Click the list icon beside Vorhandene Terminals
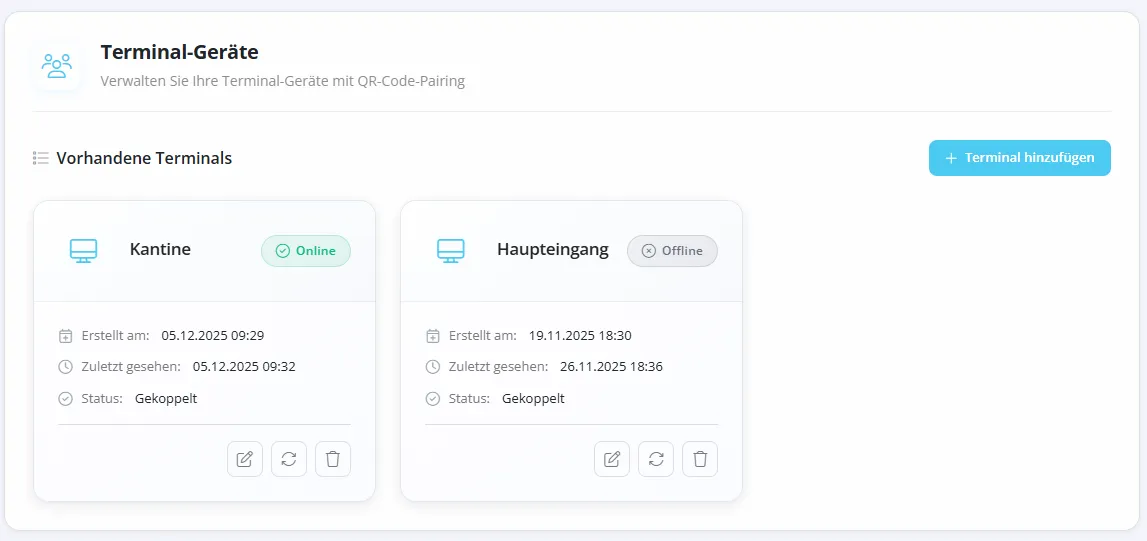Screen dimensions: 1147x541 [x=41, y=158]
